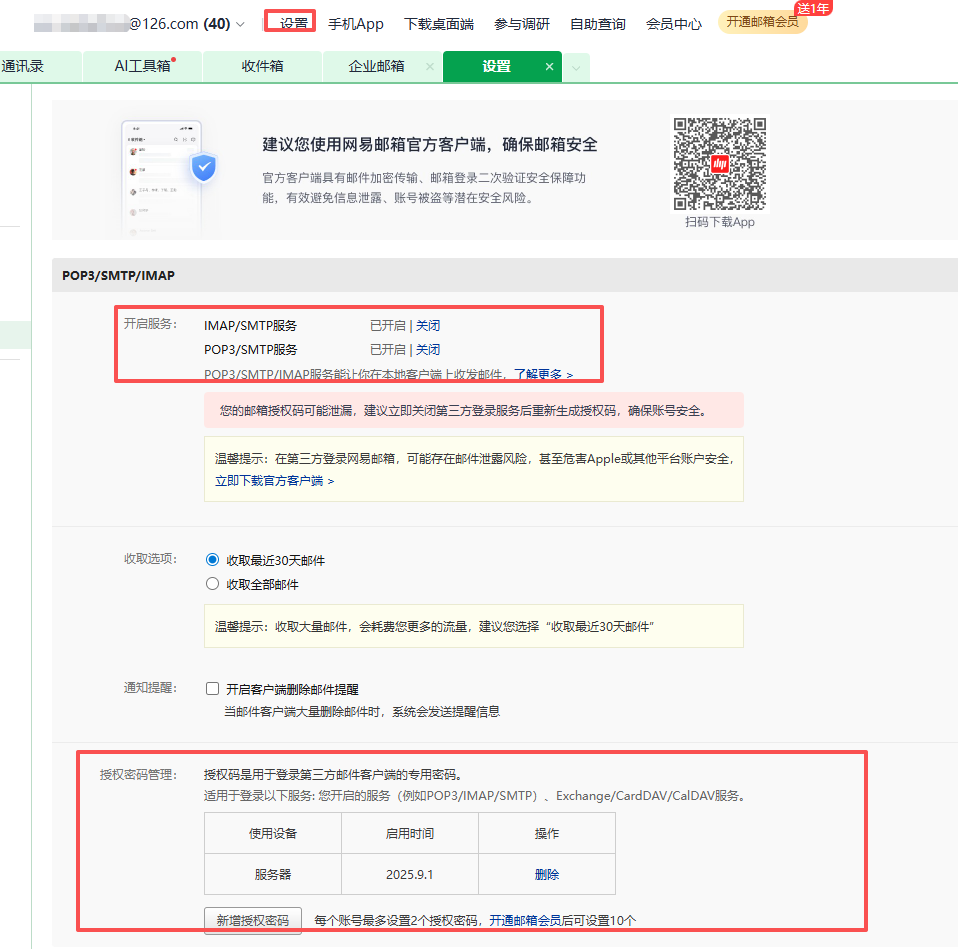Click the 2025.9.1 启用时间 cell

[x=409, y=874]
